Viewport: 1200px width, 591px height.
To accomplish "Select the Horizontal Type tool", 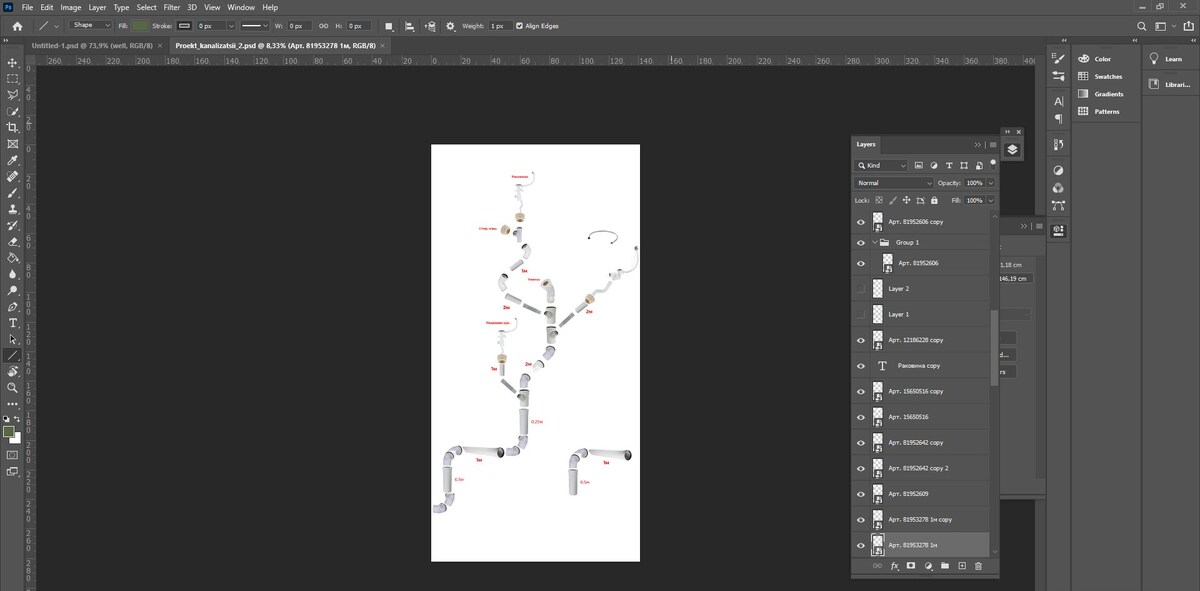I will 12,323.
